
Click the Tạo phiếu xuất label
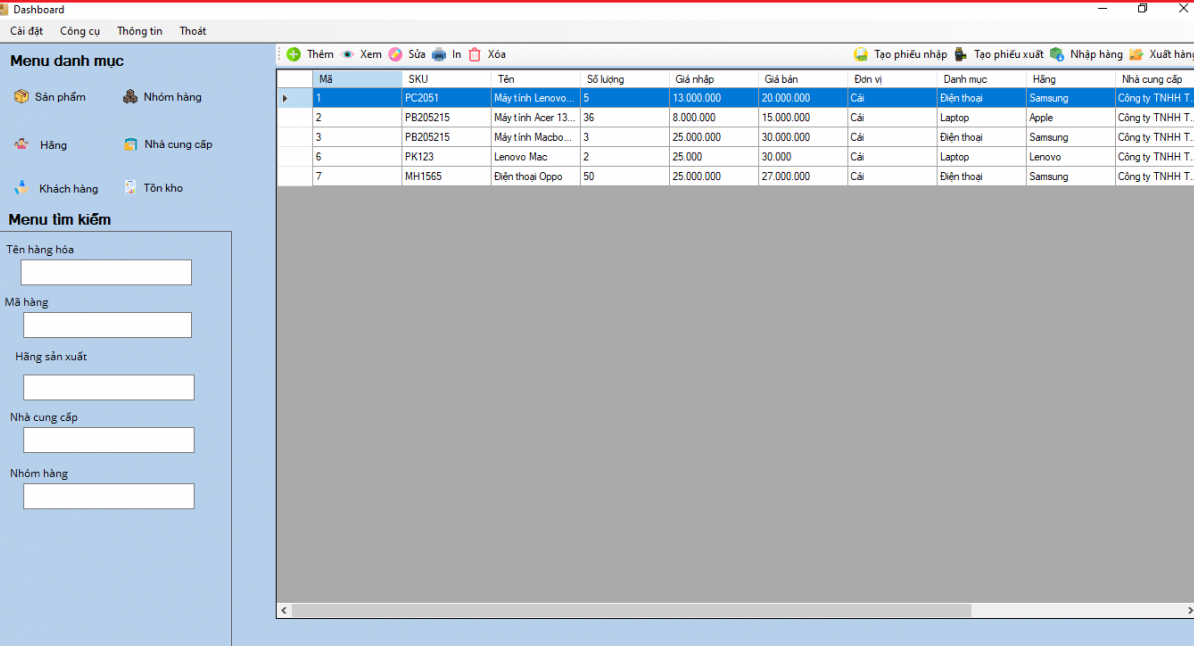click(1009, 54)
